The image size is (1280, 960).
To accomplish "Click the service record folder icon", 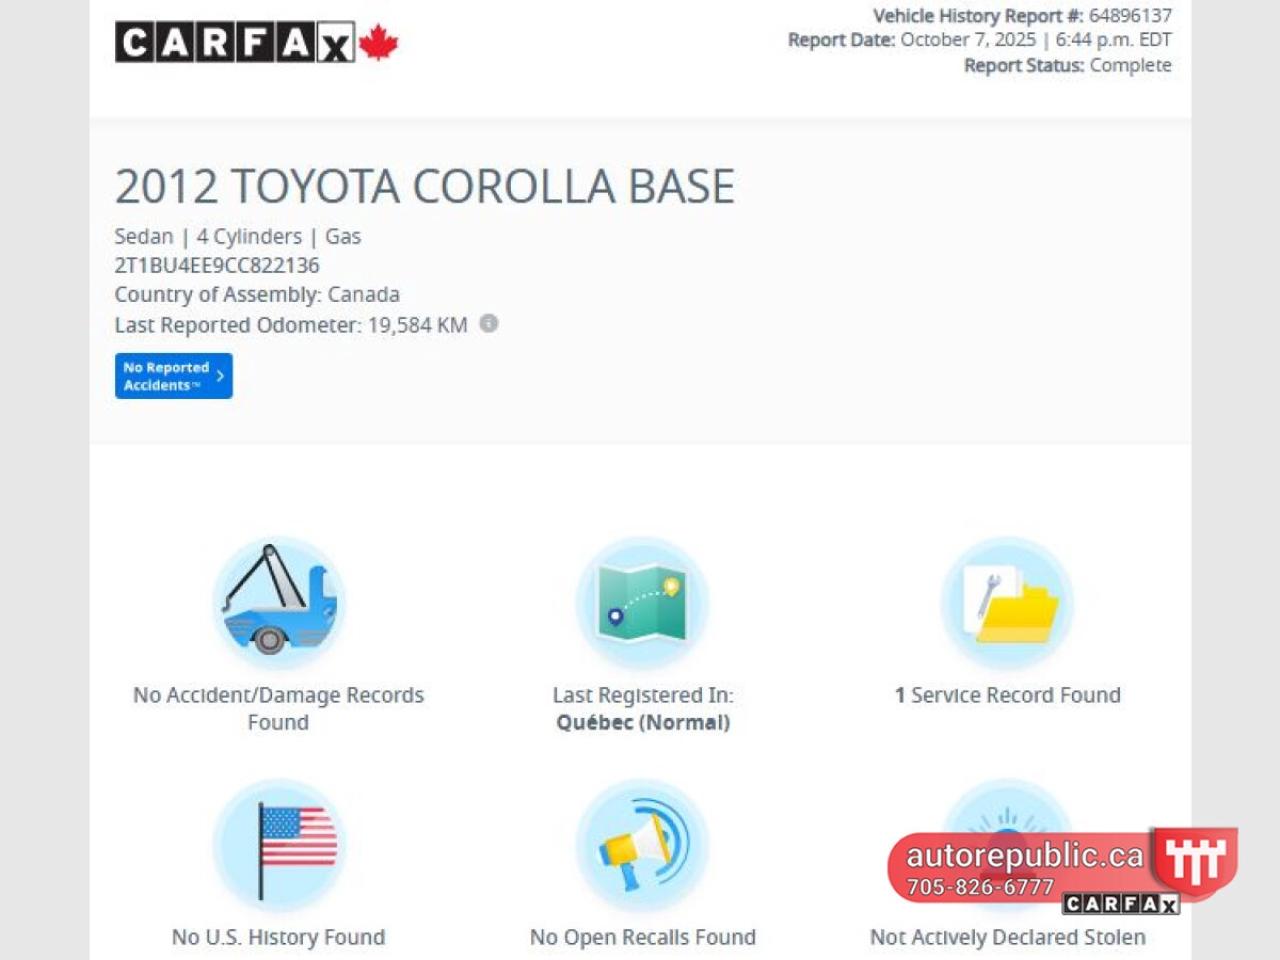I will (1007, 603).
